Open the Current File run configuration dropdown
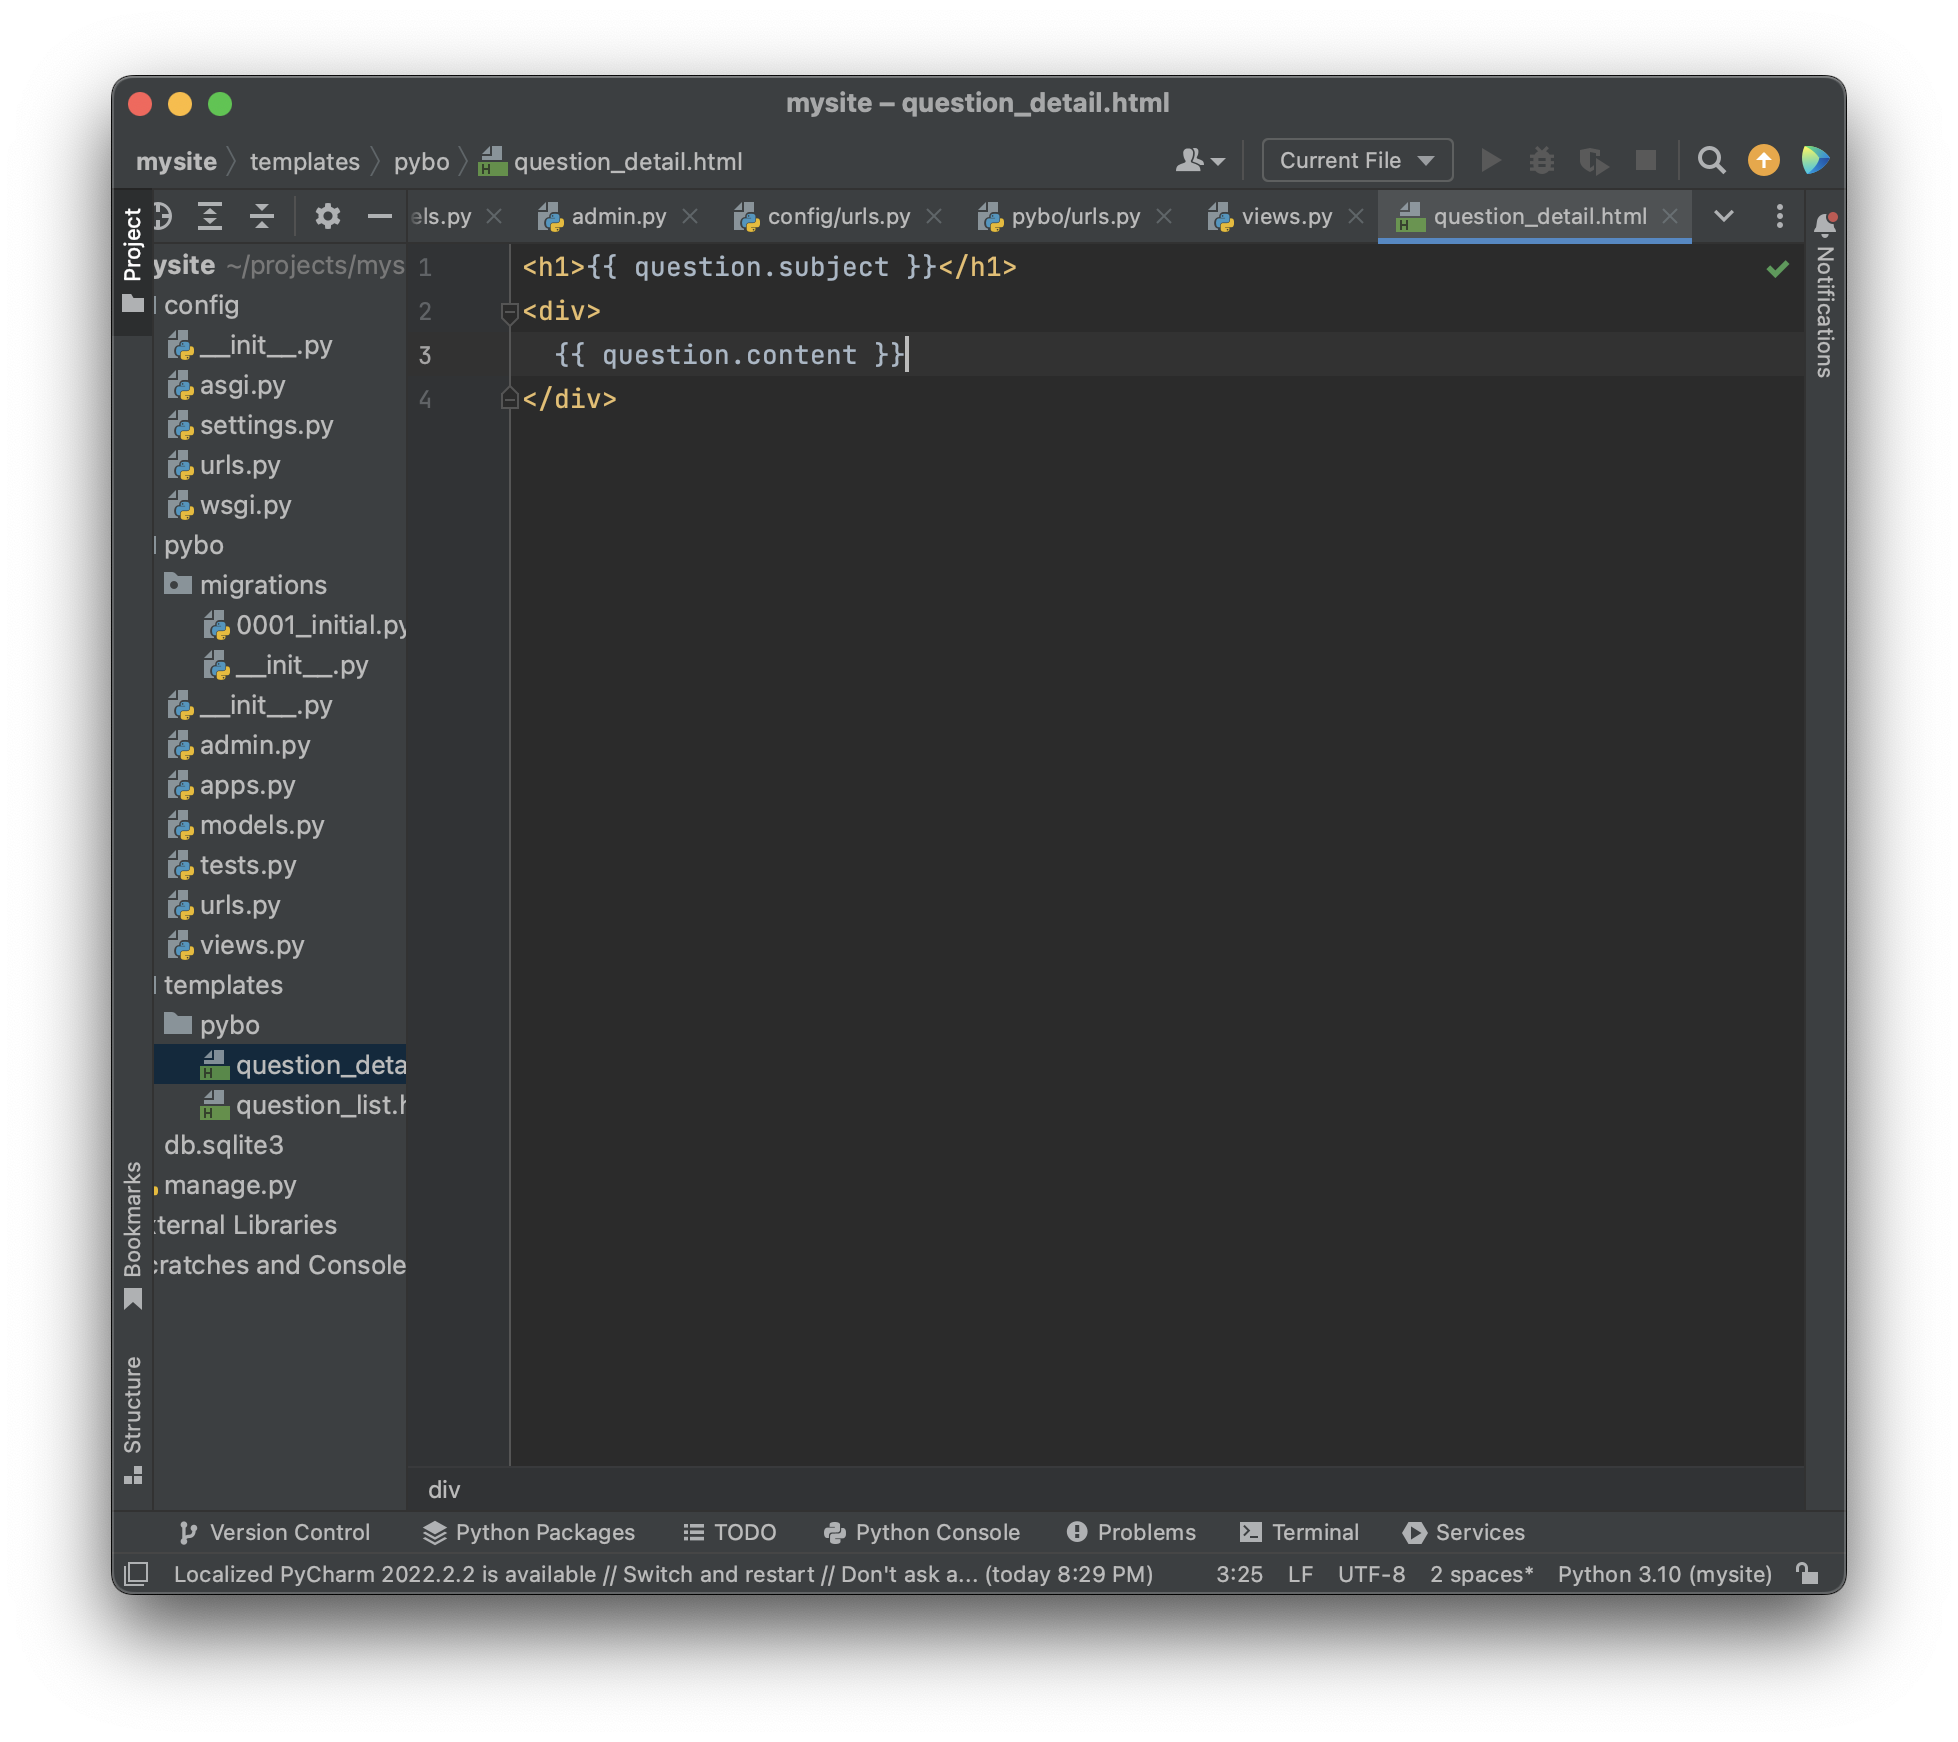Image resolution: width=1958 pixels, height=1742 pixels. [1357, 161]
